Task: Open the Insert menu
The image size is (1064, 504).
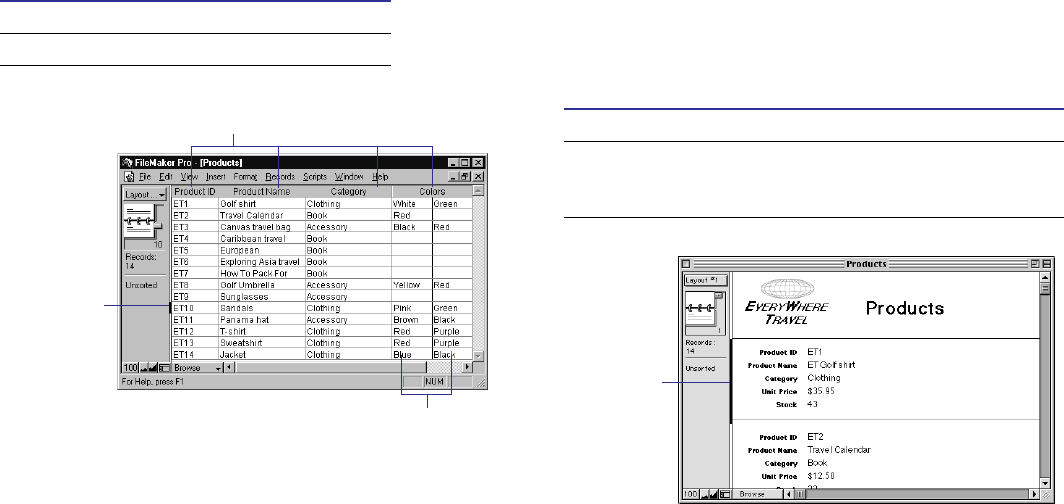Action: coord(216,176)
